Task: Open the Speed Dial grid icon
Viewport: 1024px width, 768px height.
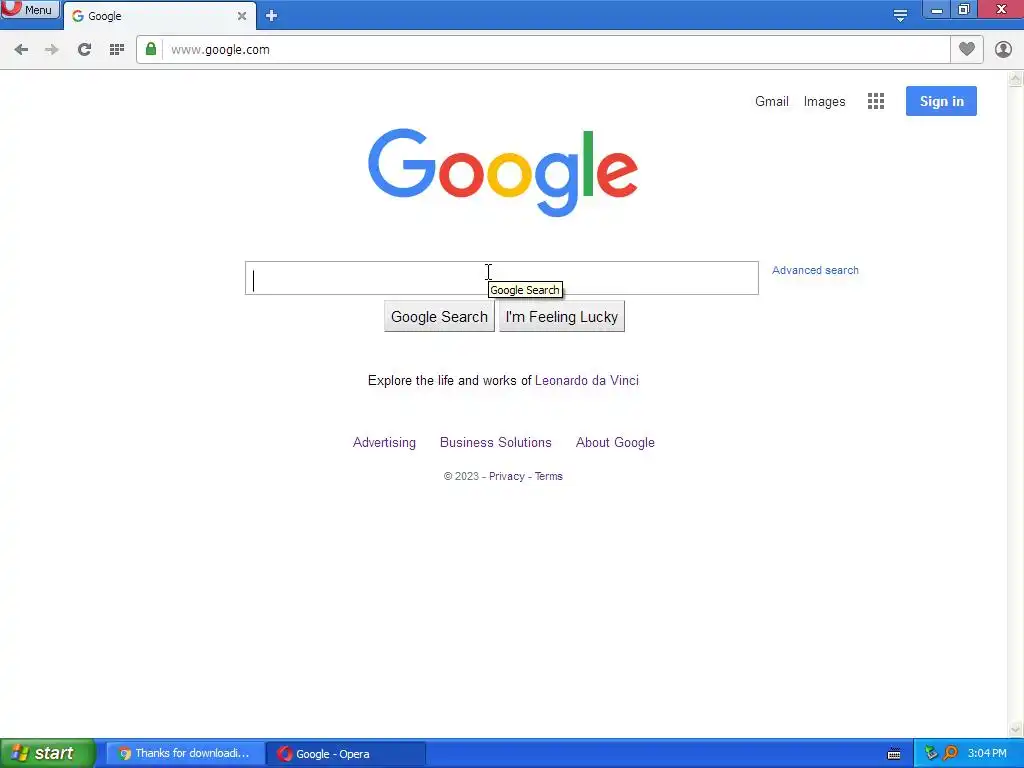Action: pyautogui.click(x=117, y=50)
